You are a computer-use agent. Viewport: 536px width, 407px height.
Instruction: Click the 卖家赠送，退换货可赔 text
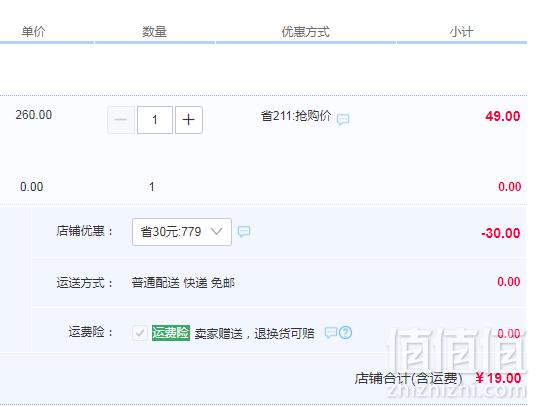click(254, 333)
